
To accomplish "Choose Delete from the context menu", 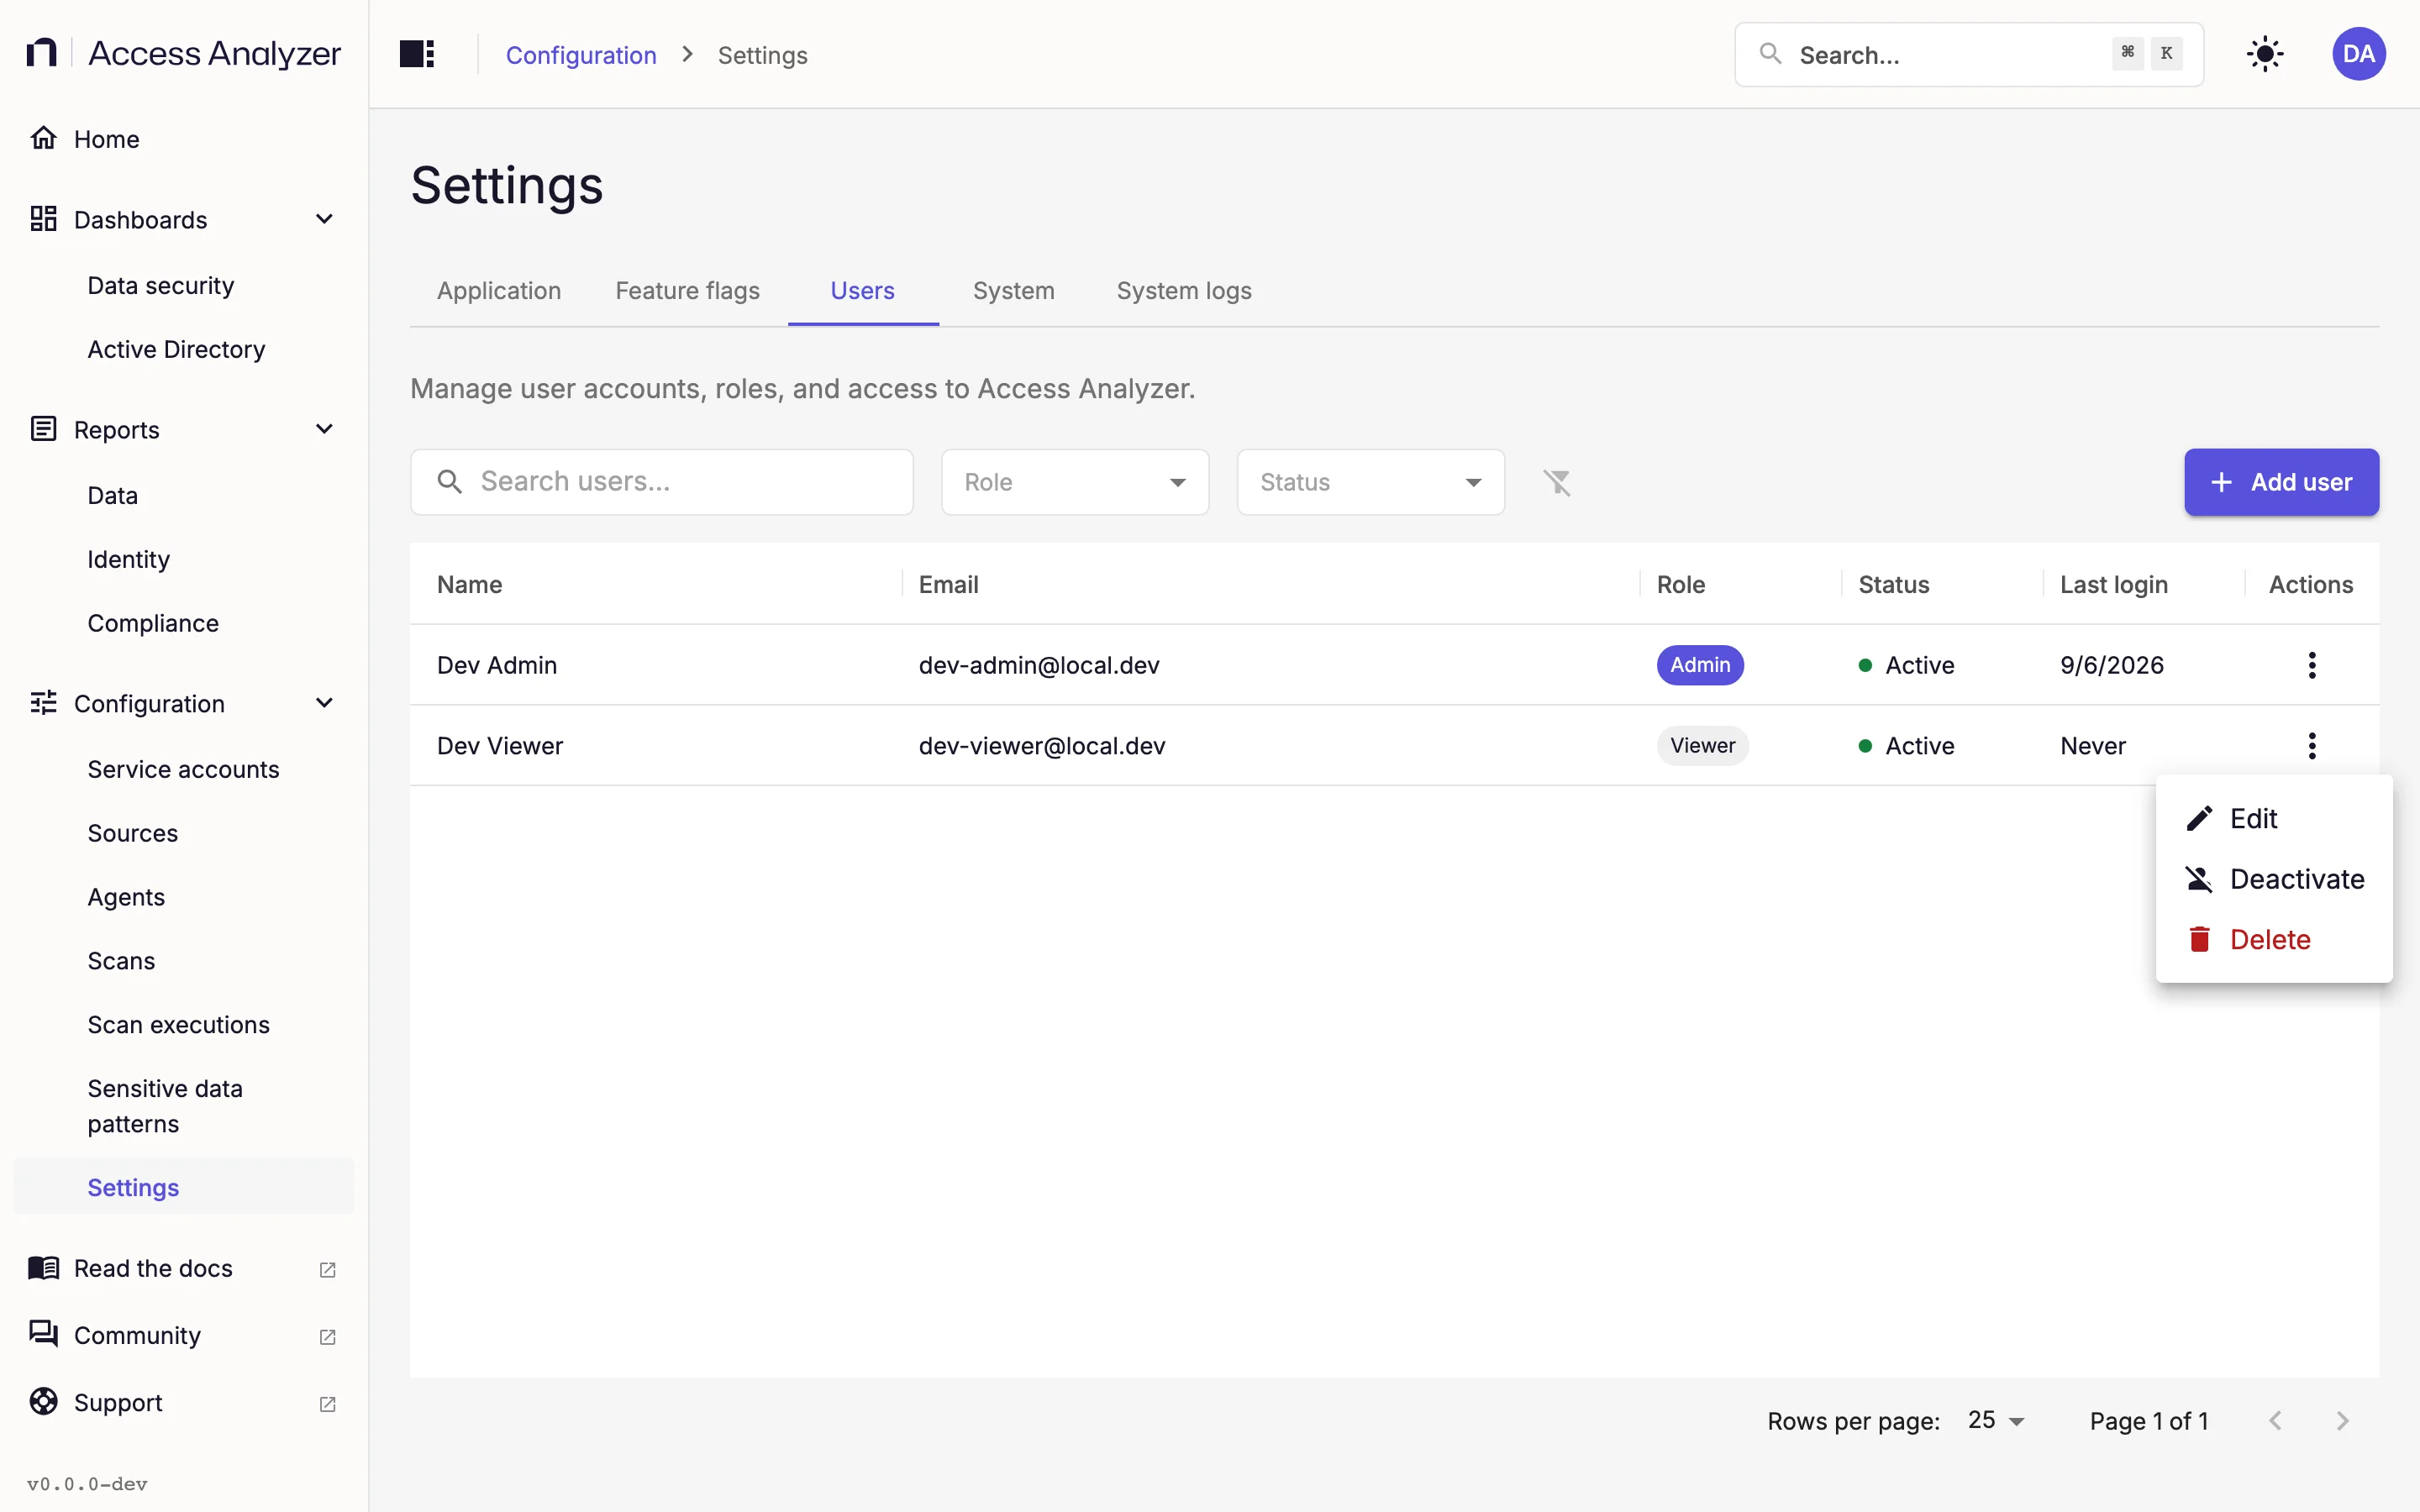I will [x=2273, y=939].
